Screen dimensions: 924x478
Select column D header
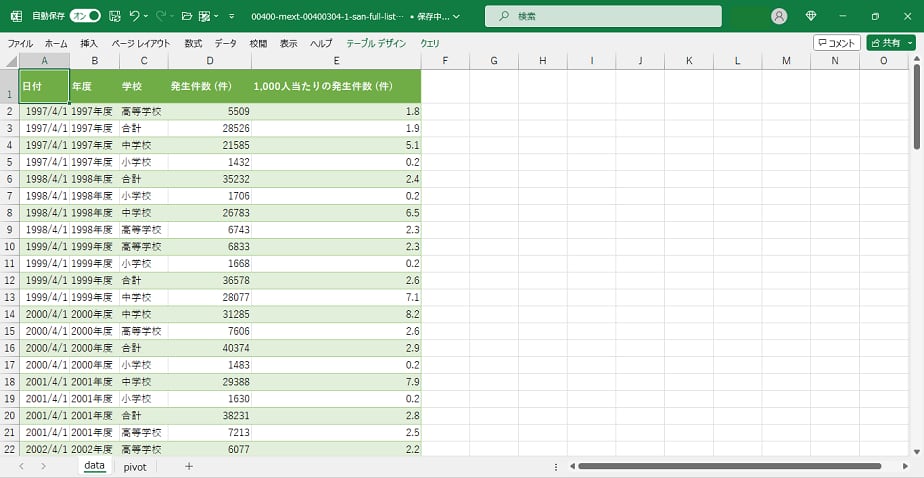tap(209, 61)
